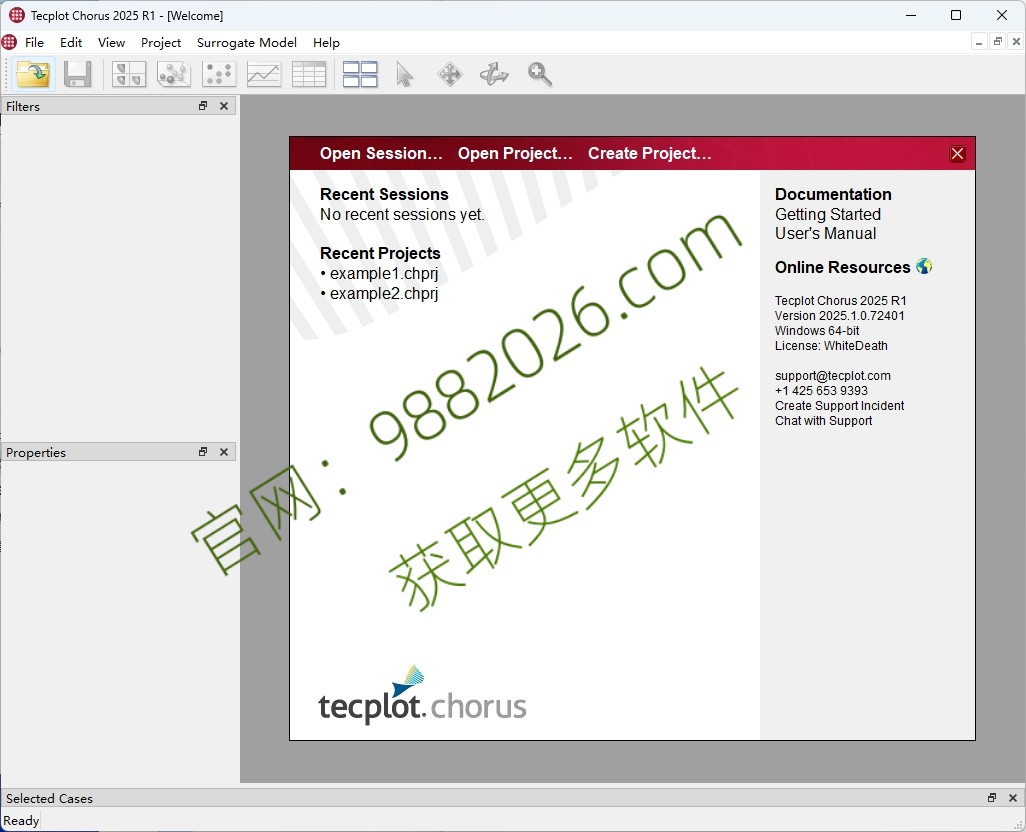Screen dimensions: 1026x832
Task: Minimize the Tecplot Chorus main window
Action: 911,15
